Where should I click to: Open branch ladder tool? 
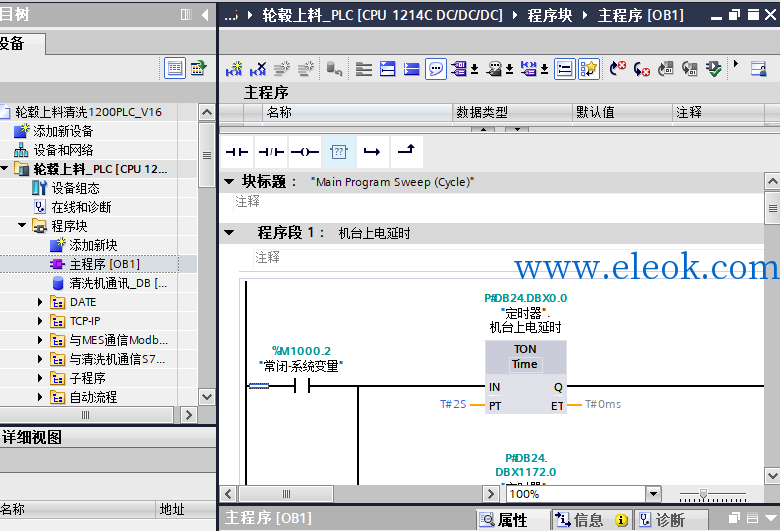[372, 152]
